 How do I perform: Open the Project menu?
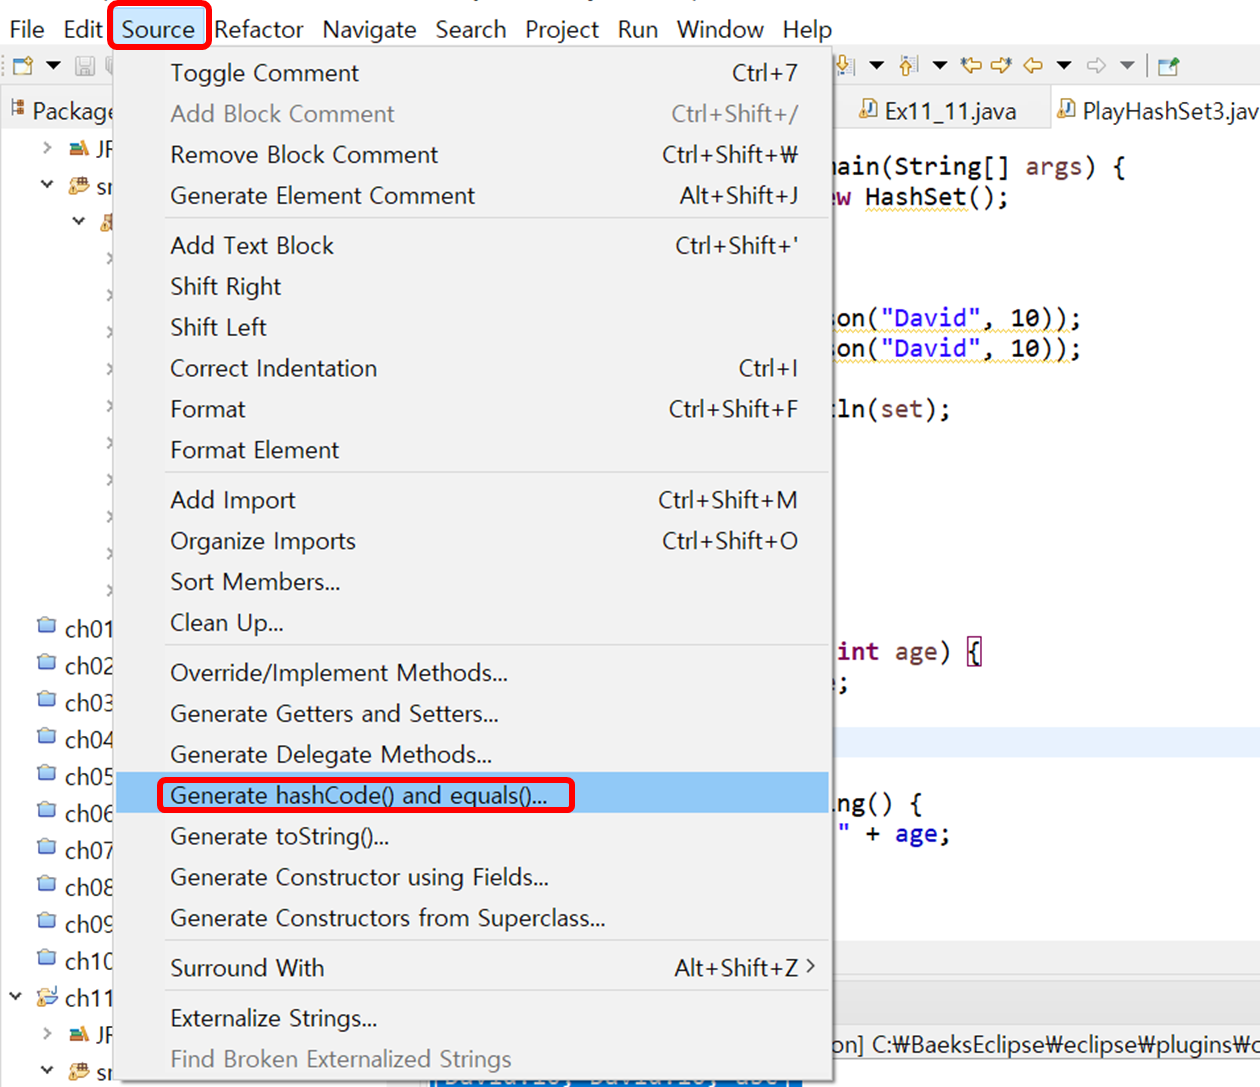pyautogui.click(x=562, y=30)
